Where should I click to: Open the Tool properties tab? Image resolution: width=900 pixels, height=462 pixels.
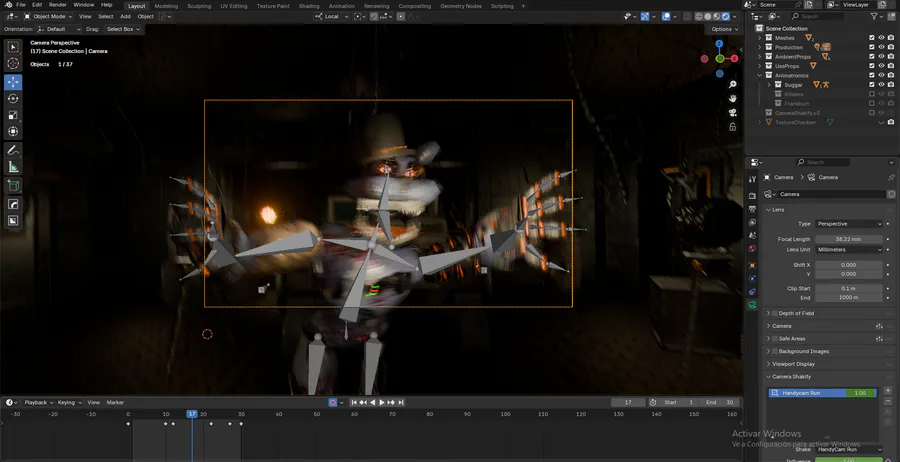752,180
